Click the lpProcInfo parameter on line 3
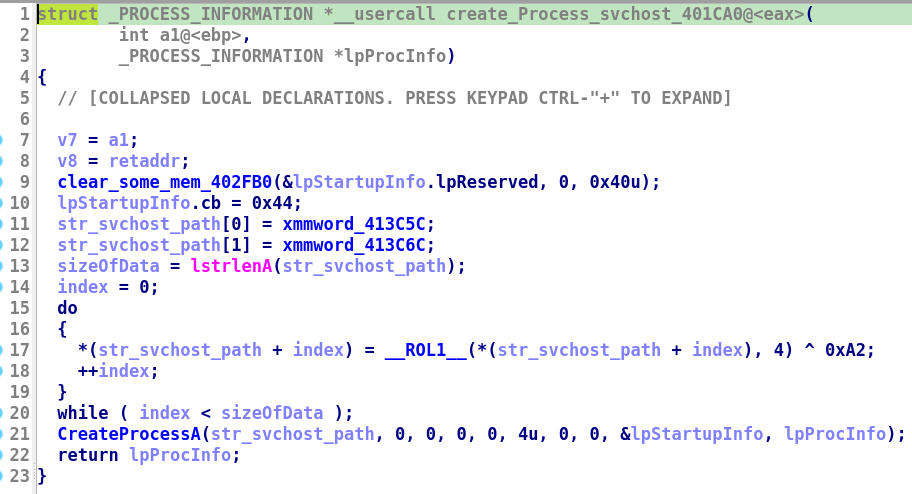Screen dimensions: 912x494 click(396, 56)
